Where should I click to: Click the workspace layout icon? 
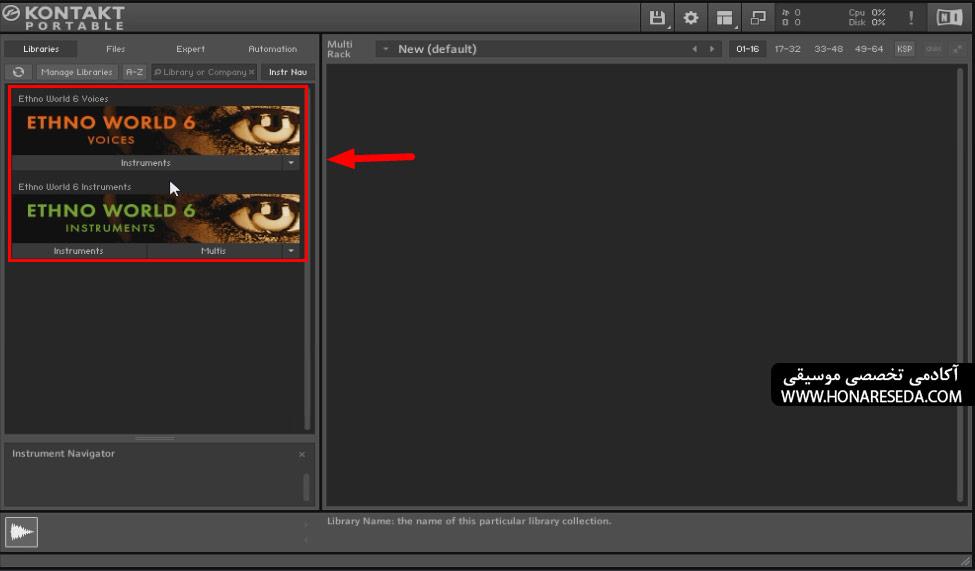724,18
